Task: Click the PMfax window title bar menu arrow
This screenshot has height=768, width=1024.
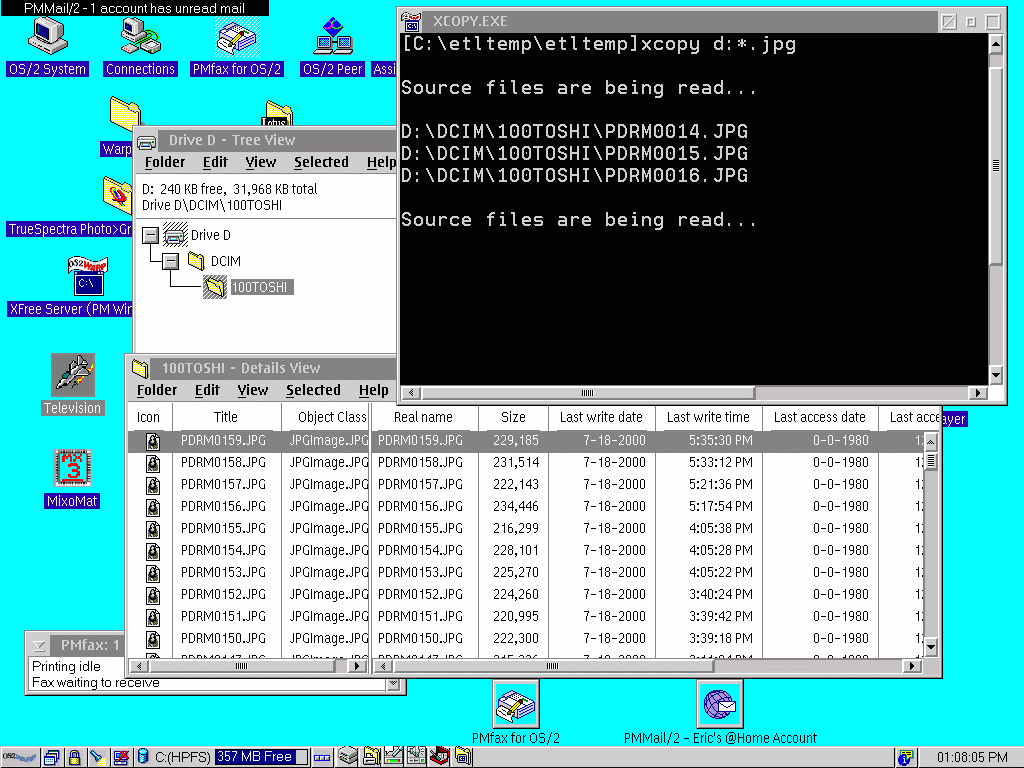Action: pos(39,646)
